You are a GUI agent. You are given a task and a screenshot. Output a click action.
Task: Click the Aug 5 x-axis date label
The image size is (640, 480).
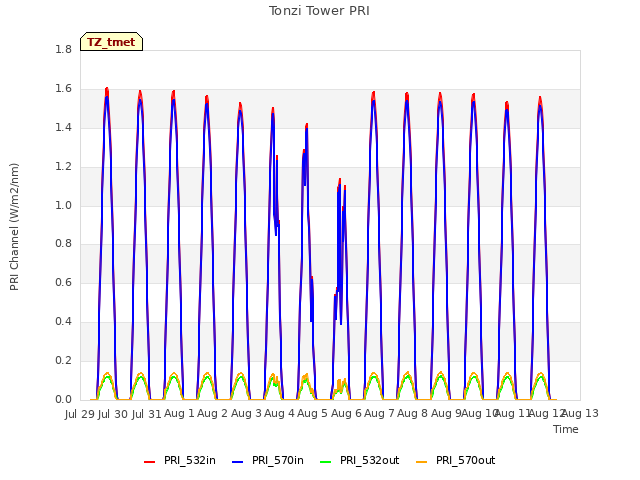(x=313, y=414)
